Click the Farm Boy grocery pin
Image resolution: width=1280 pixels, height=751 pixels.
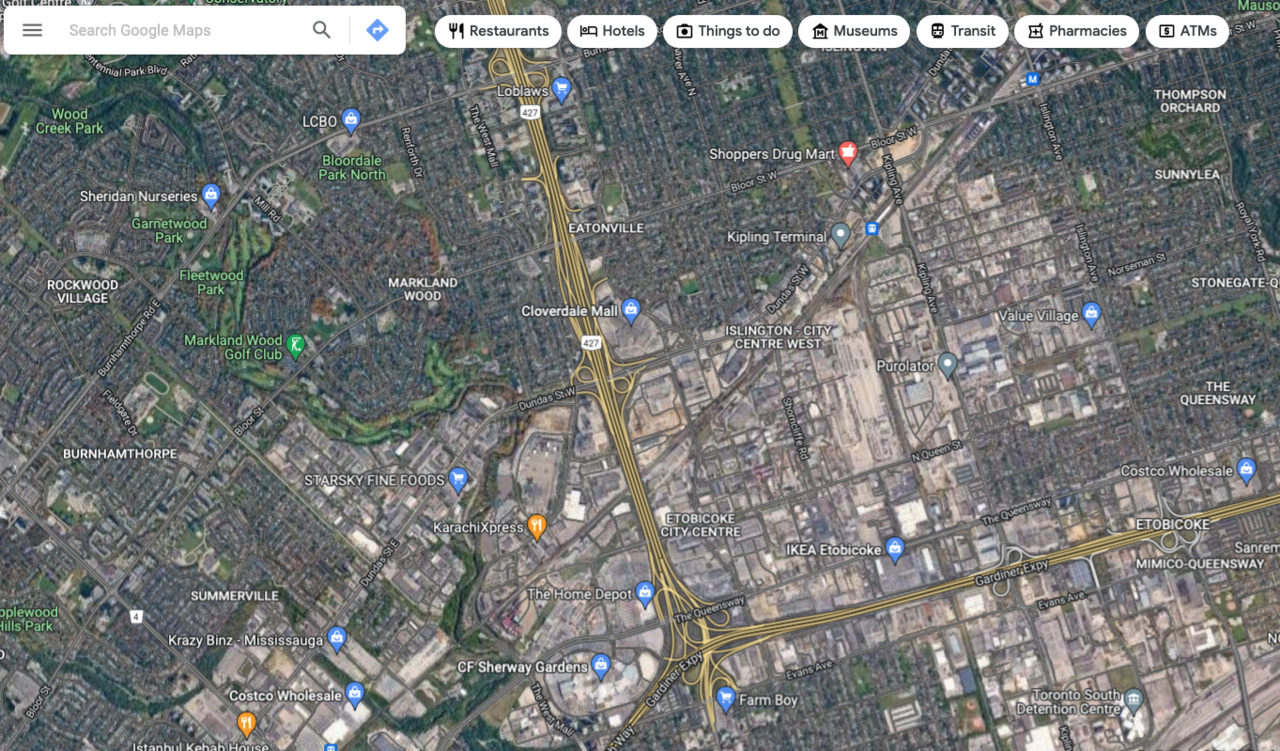[726, 697]
